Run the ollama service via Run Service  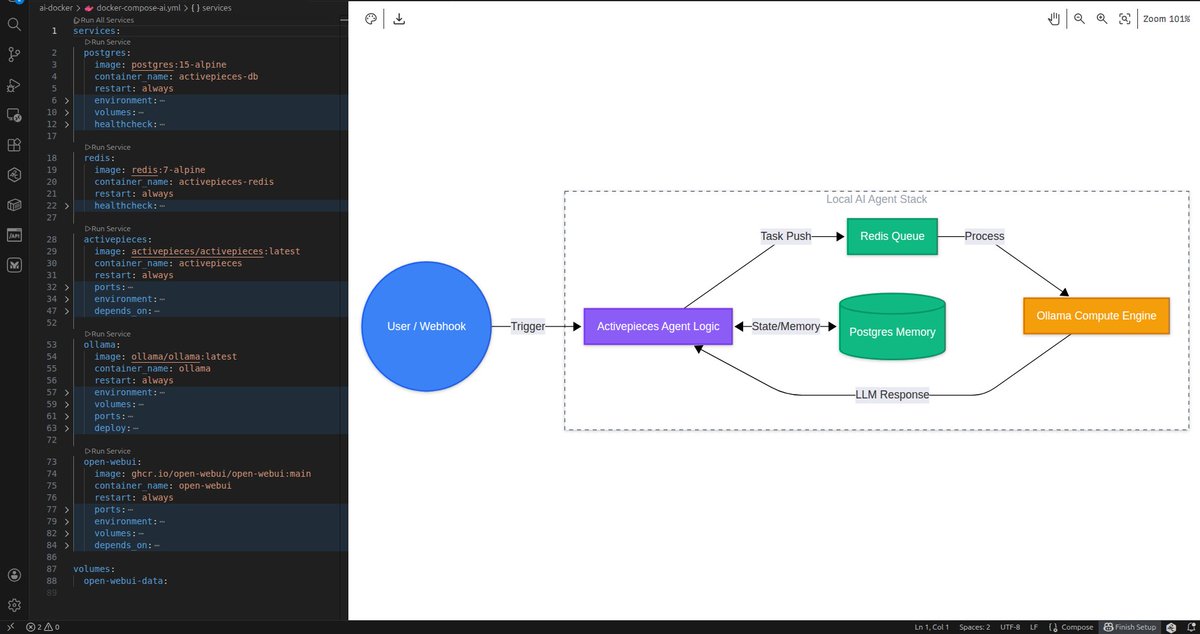(x=107, y=334)
